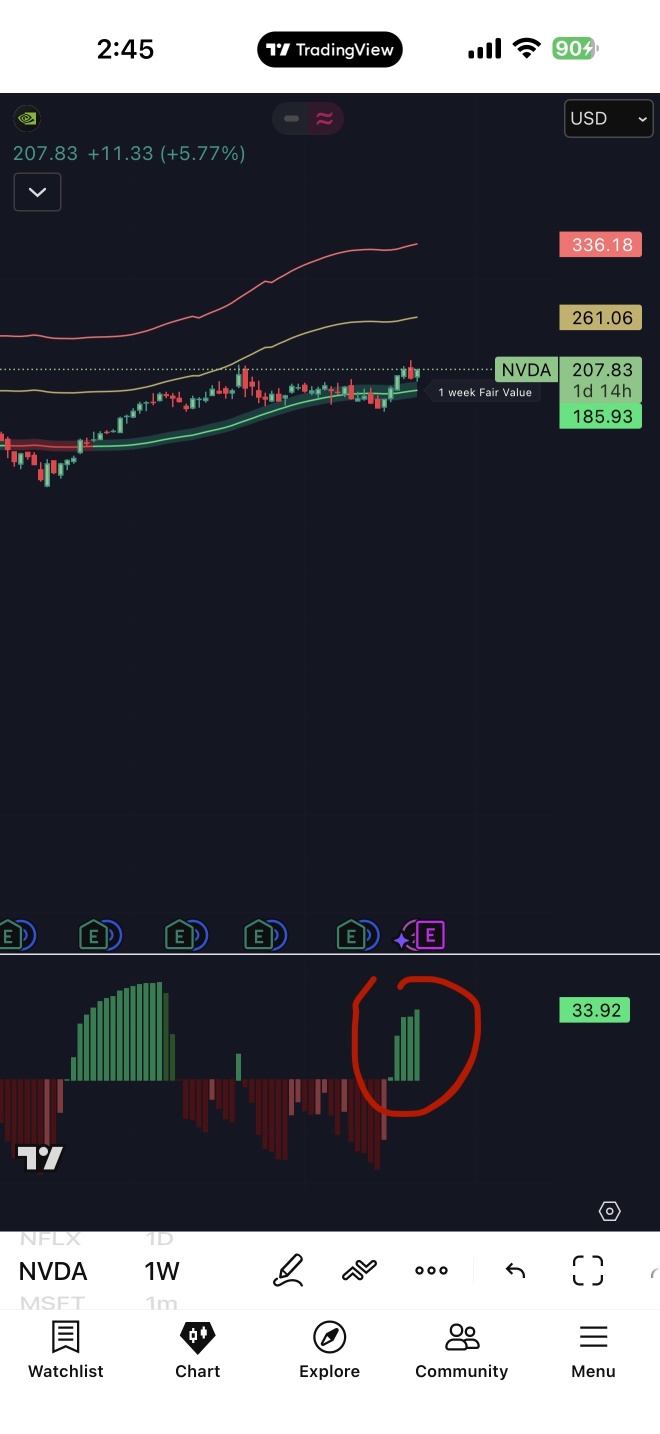Image resolution: width=660 pixels, height=1434 pixels.
Task: Toggle the pink approximately-equal pill button
Action: 324,119
